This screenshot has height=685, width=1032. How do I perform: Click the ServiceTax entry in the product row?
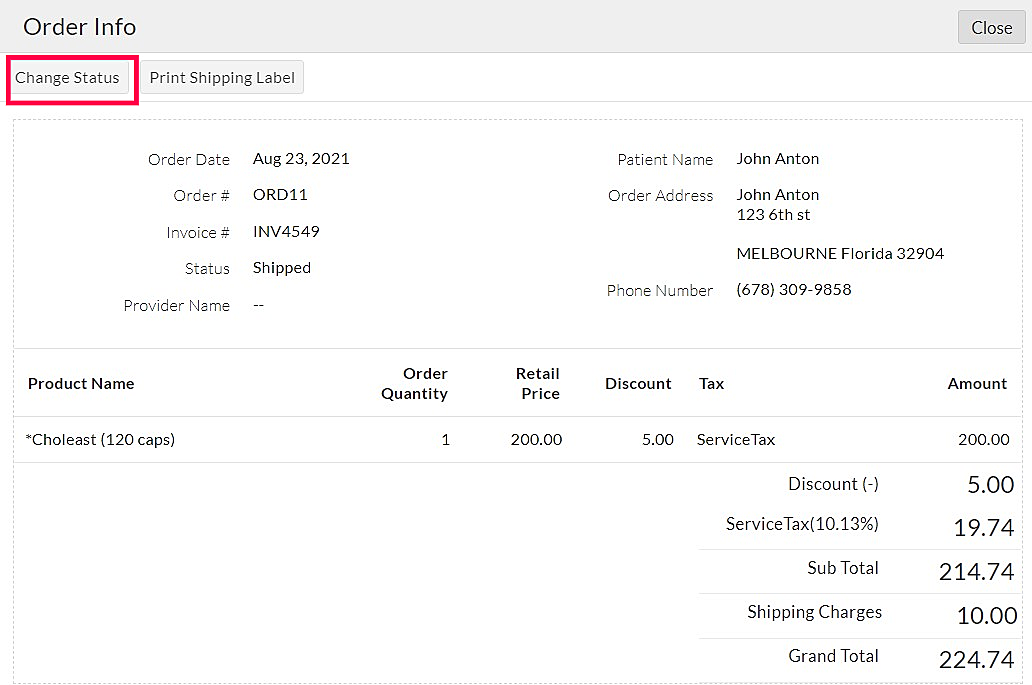[x=736, y=440]
